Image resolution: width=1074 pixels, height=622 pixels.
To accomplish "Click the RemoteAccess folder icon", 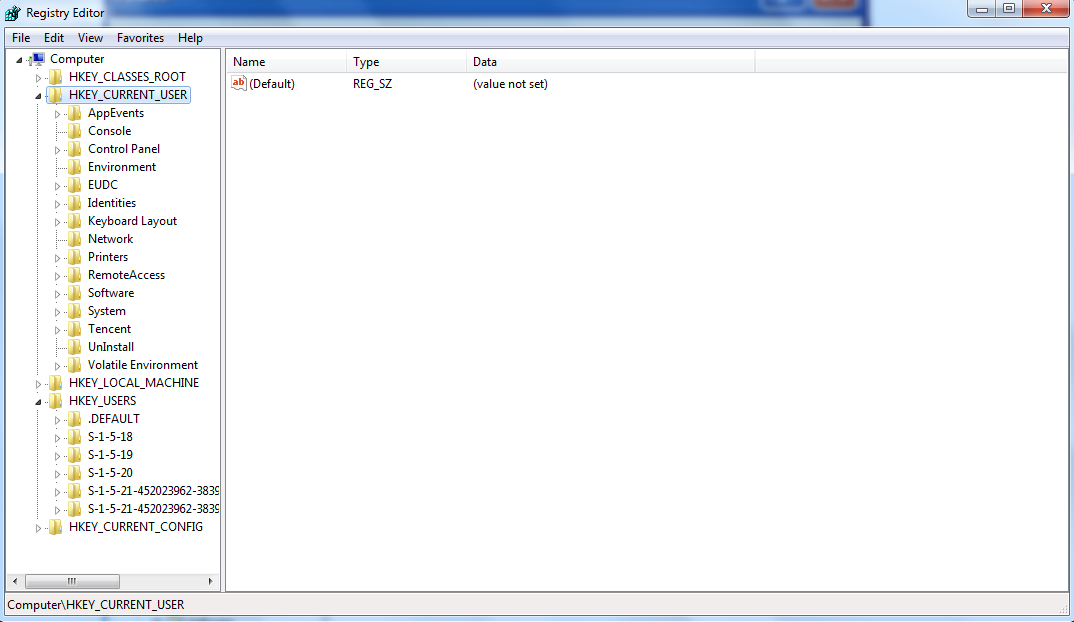I will (75, 275).
